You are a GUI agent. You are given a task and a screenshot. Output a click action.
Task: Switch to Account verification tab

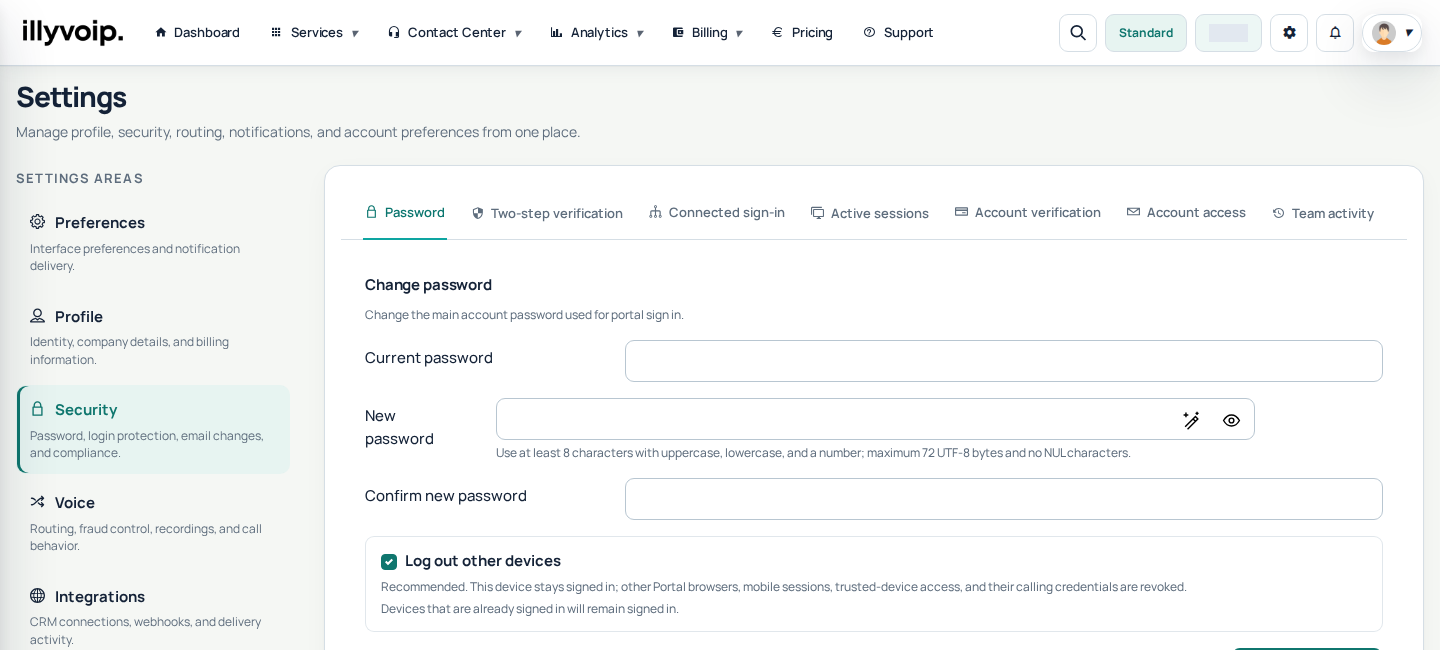click(1028, 212)
